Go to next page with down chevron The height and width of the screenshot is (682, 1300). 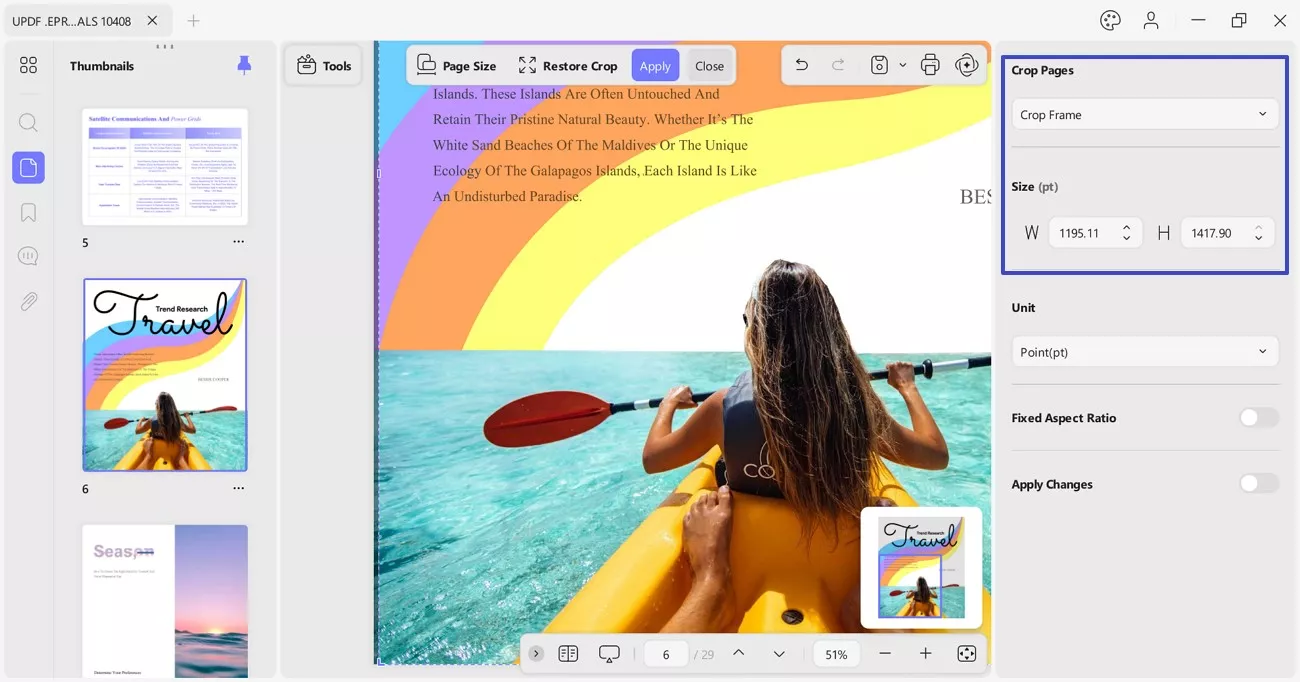[779, 653]
